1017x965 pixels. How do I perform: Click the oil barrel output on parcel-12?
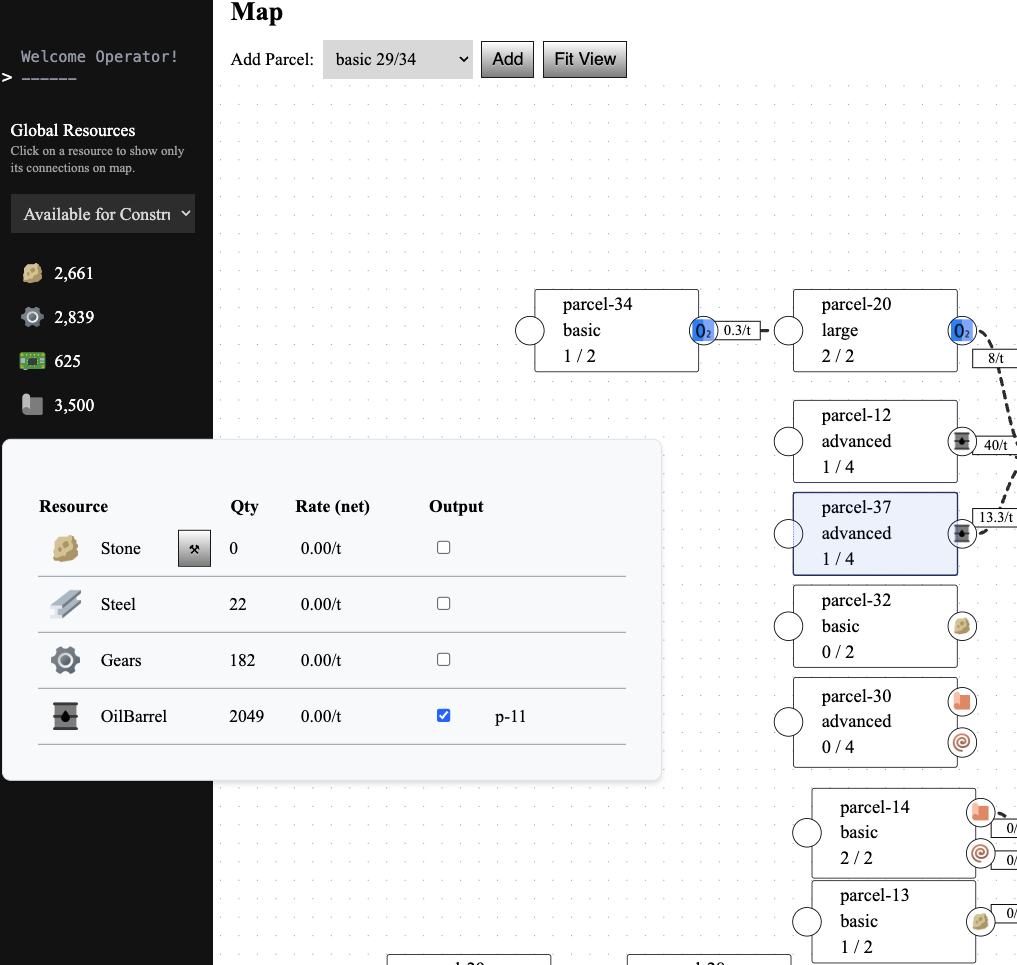click(x=961, y=441)
